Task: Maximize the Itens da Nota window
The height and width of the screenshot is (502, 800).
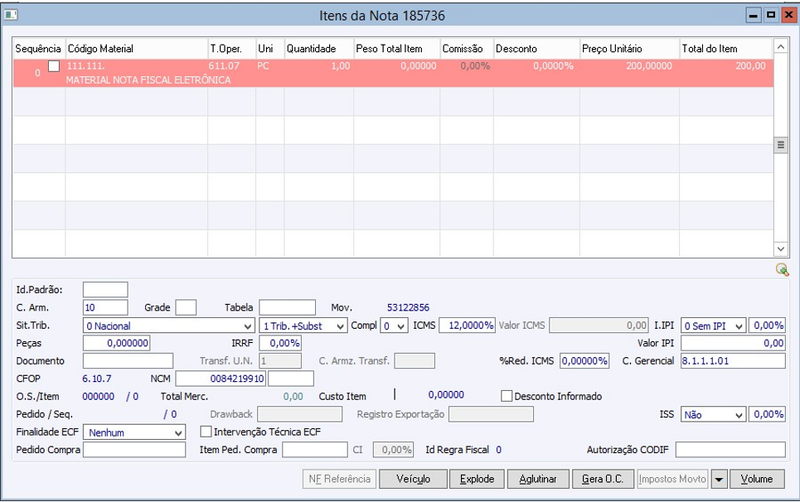Action: 771,15
